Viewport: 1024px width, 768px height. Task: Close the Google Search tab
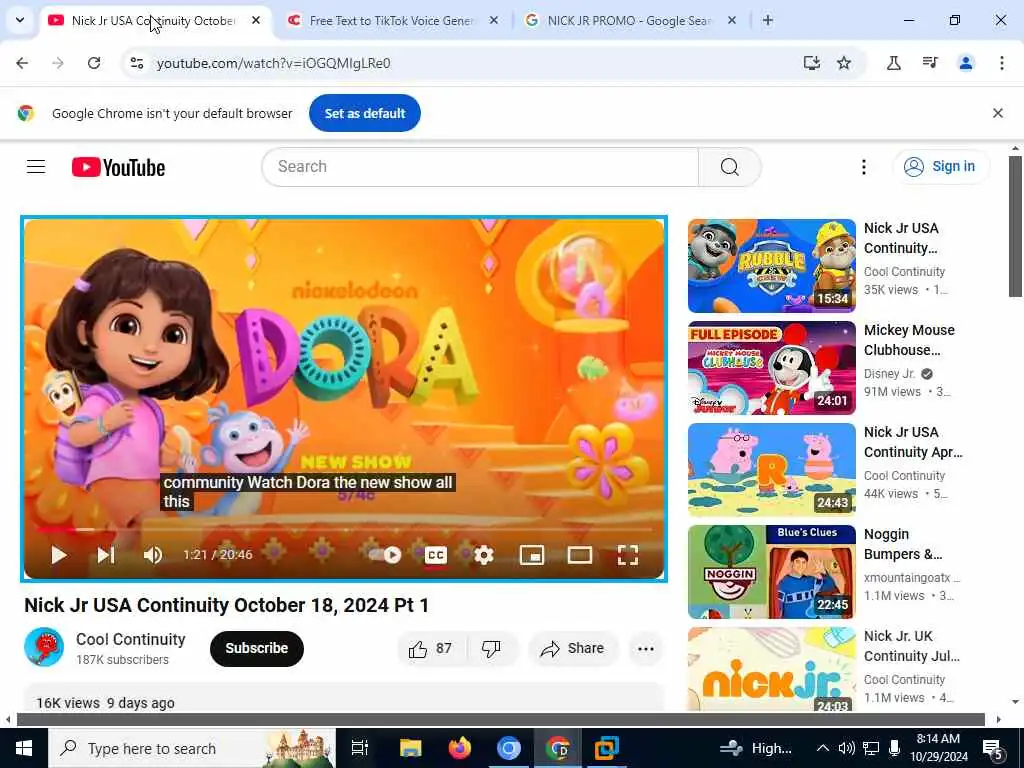click(x=731, y=21)
